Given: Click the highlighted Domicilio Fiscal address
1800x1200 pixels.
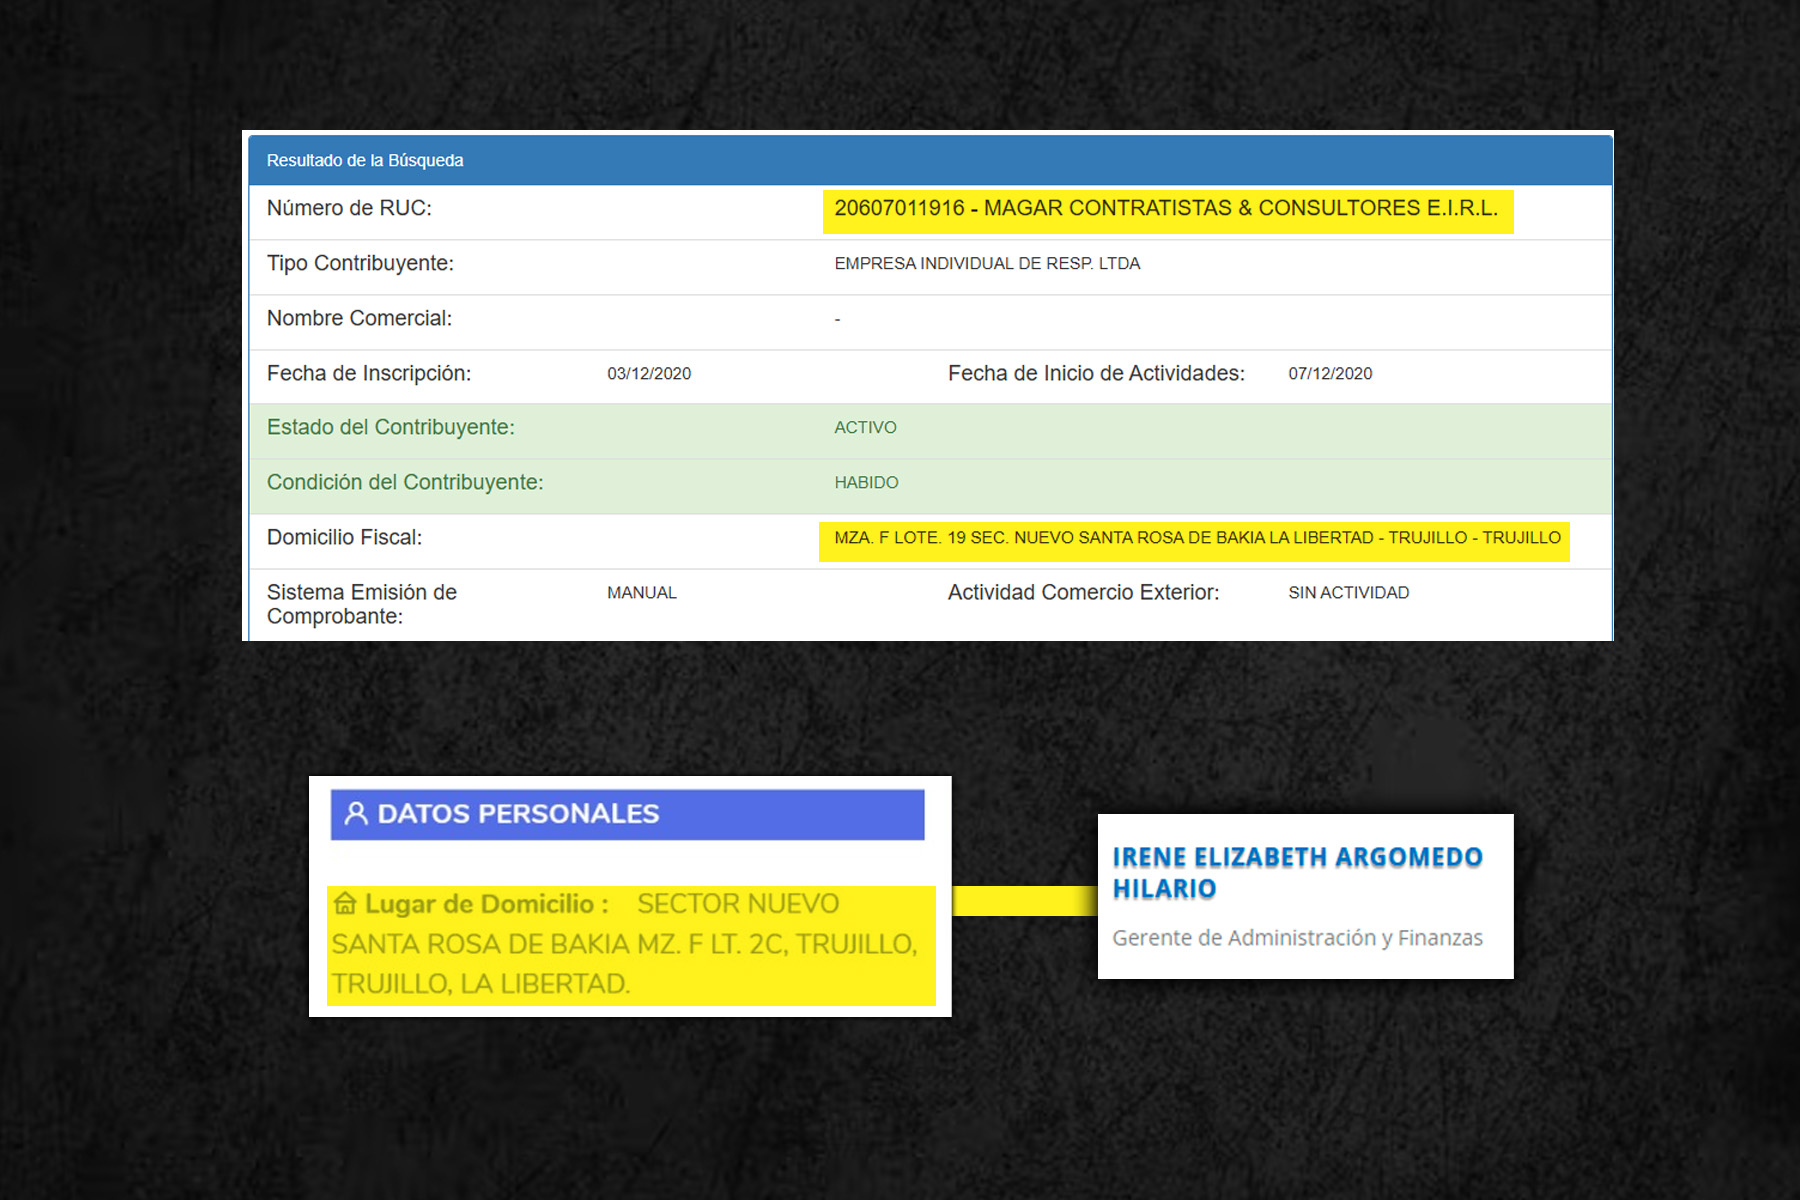Looking at the screenshot, I should pyautogui.click(x=1197, y=538).
